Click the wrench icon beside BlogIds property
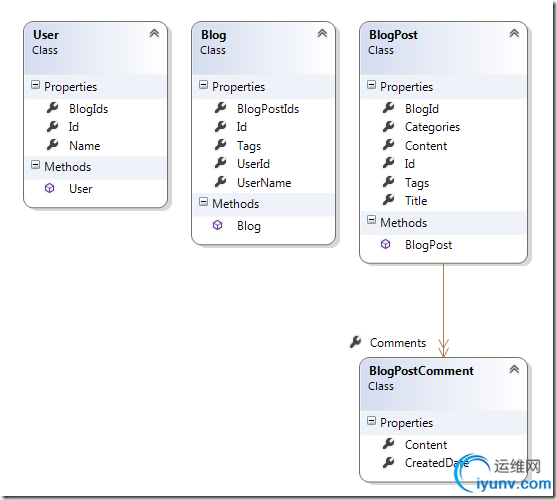Screen dimensions: 557x500 tap(53, 108)
